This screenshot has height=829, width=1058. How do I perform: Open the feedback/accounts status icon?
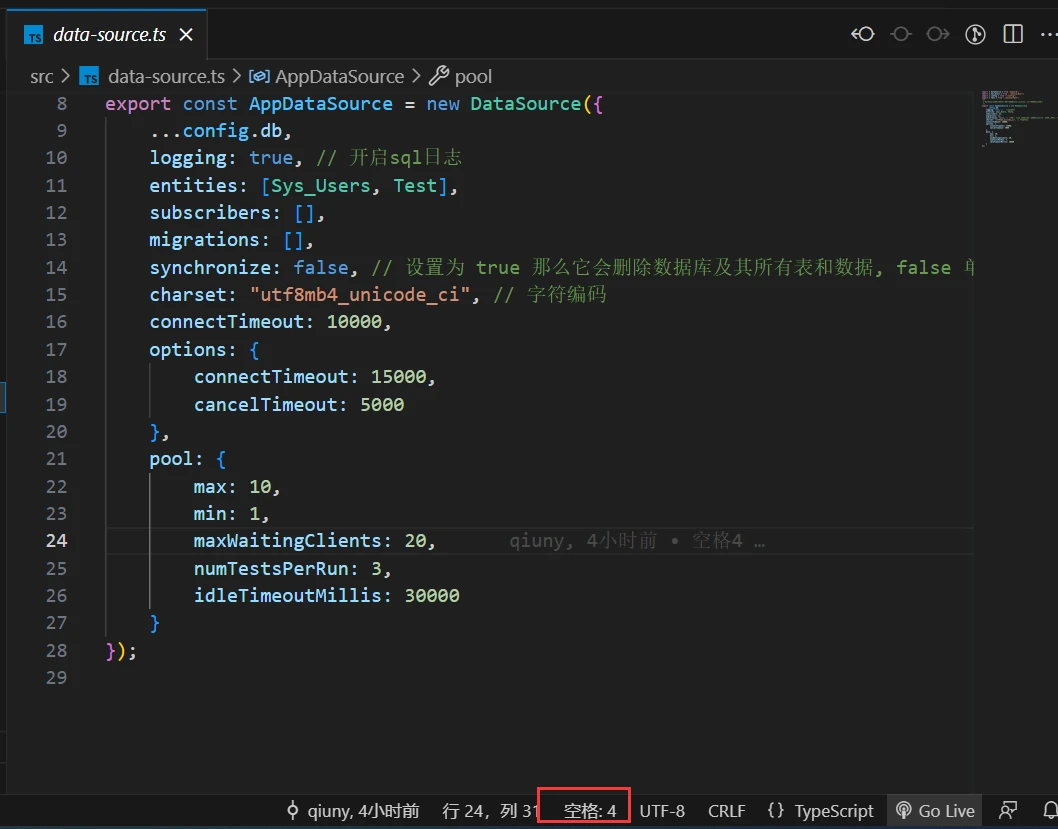point(1008,810)
